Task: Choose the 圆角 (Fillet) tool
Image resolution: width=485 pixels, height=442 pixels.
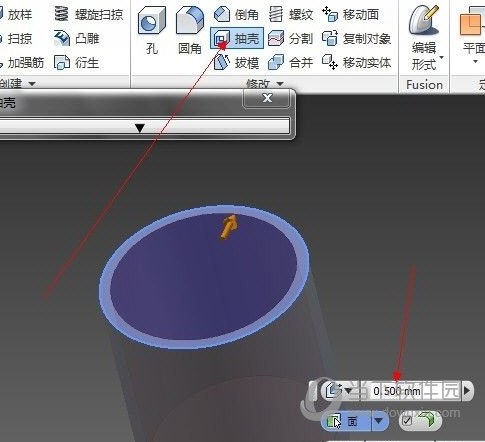Action: (x=190, y=31)
